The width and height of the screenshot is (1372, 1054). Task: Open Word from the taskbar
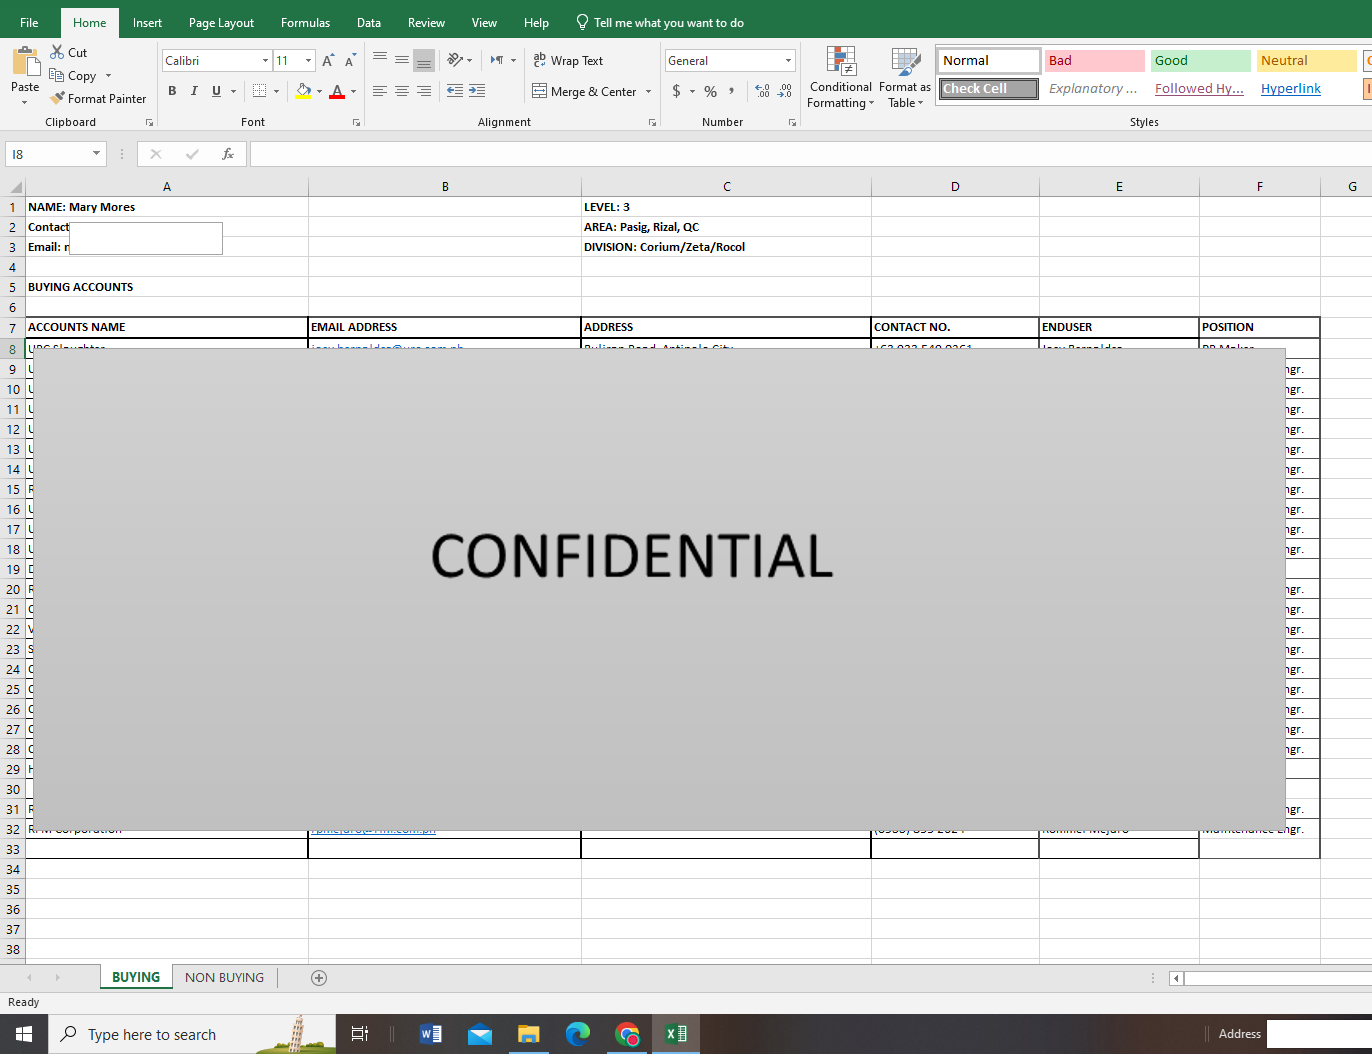431,1034
